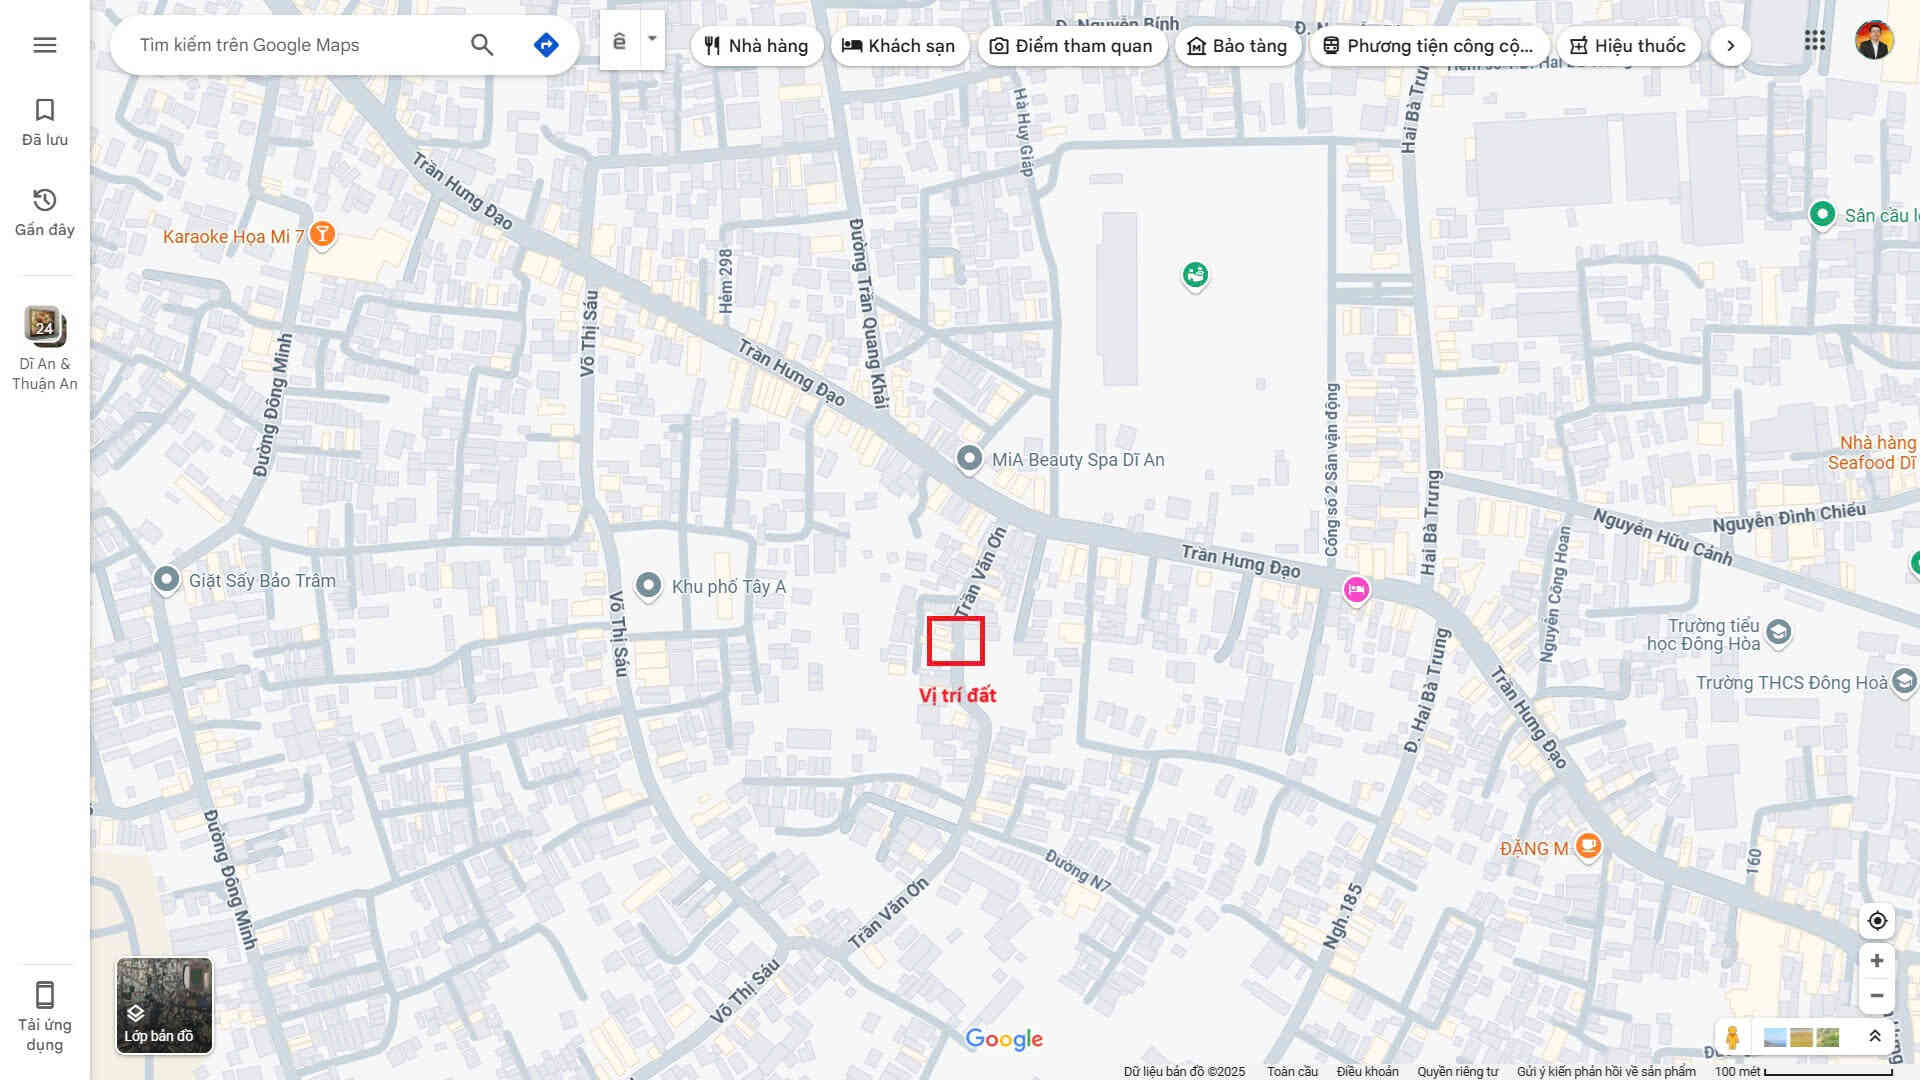Center map on my location
The height and width of the screenshot is (1080, 1920).
click(1877, 921)
